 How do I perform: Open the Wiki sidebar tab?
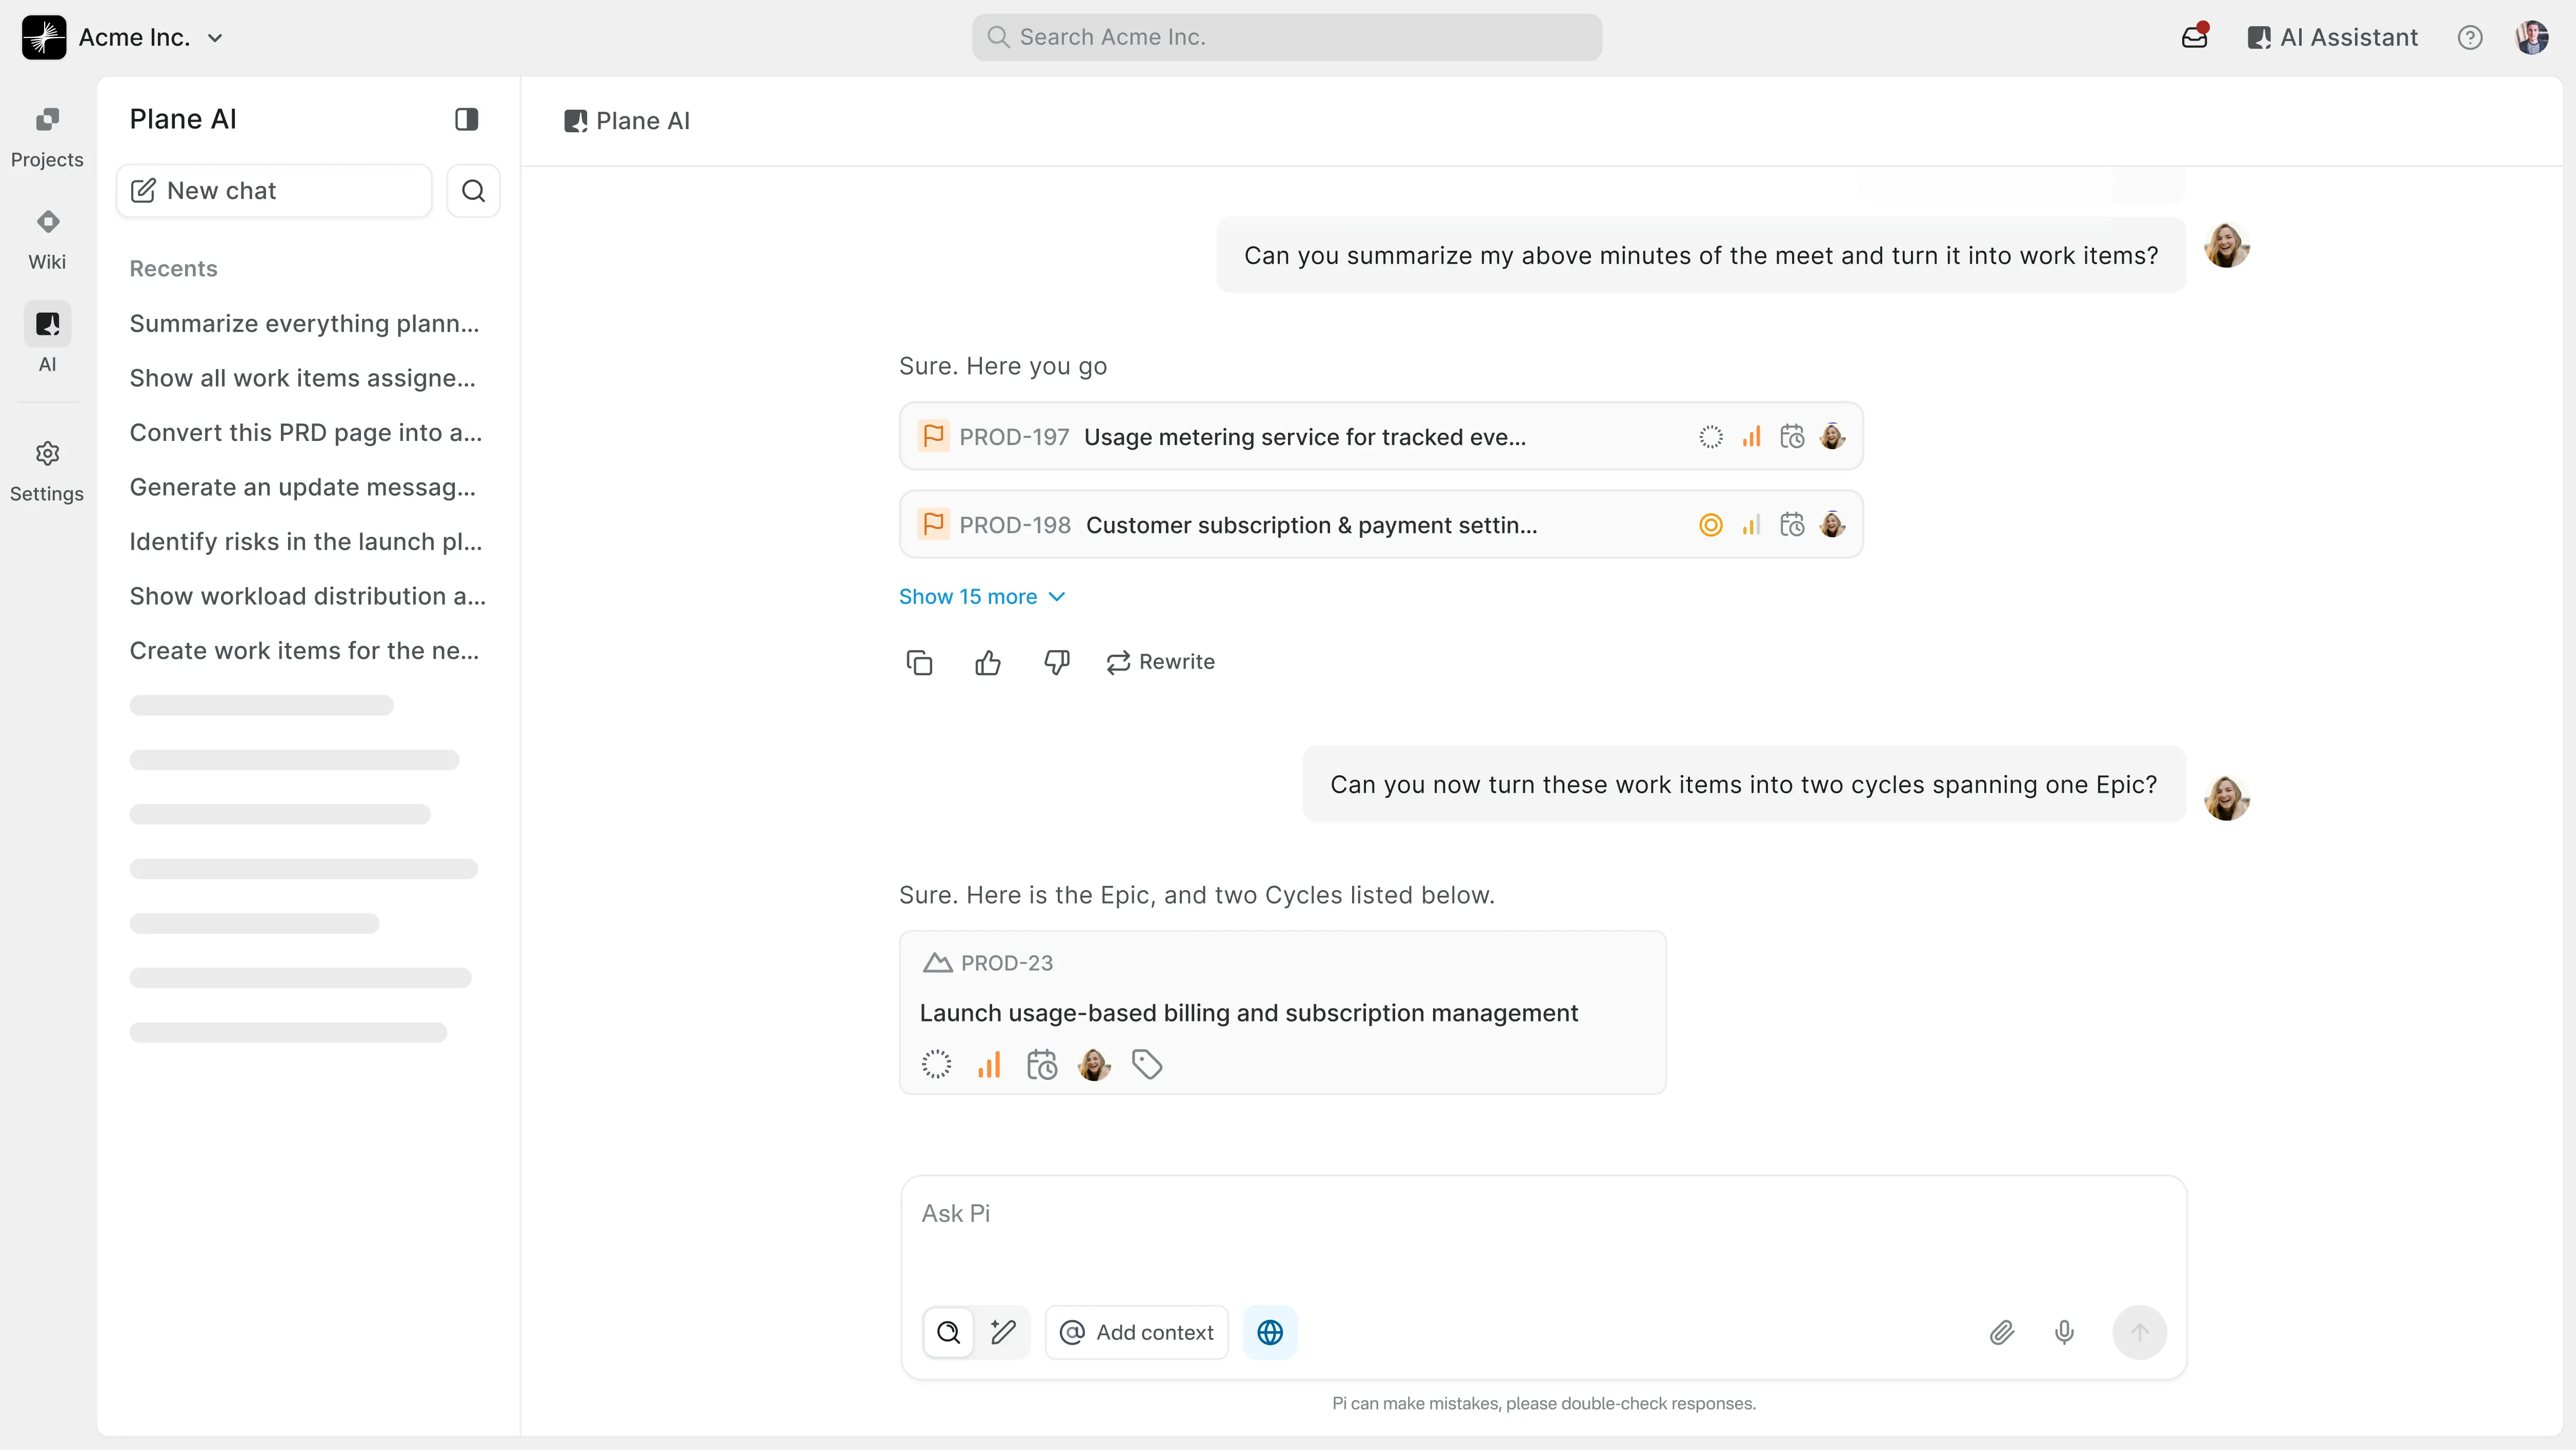[47, 239]
